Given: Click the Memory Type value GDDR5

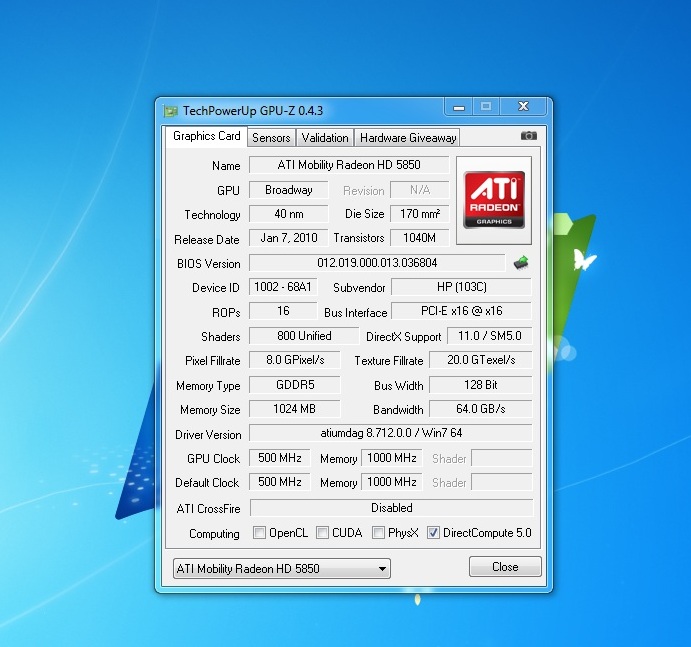Looking at the screenshot, I should pyautogui.click(x=295, y=385).
